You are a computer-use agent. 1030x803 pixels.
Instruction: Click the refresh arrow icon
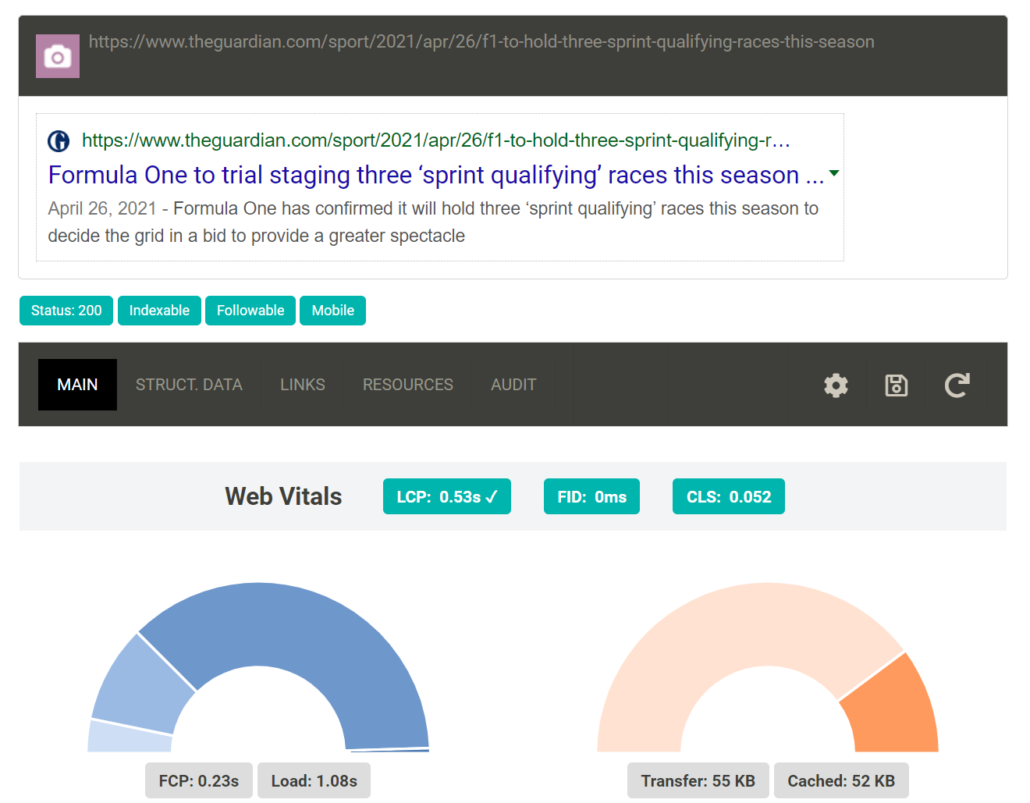pyautogui.click(x=957, y=385)
